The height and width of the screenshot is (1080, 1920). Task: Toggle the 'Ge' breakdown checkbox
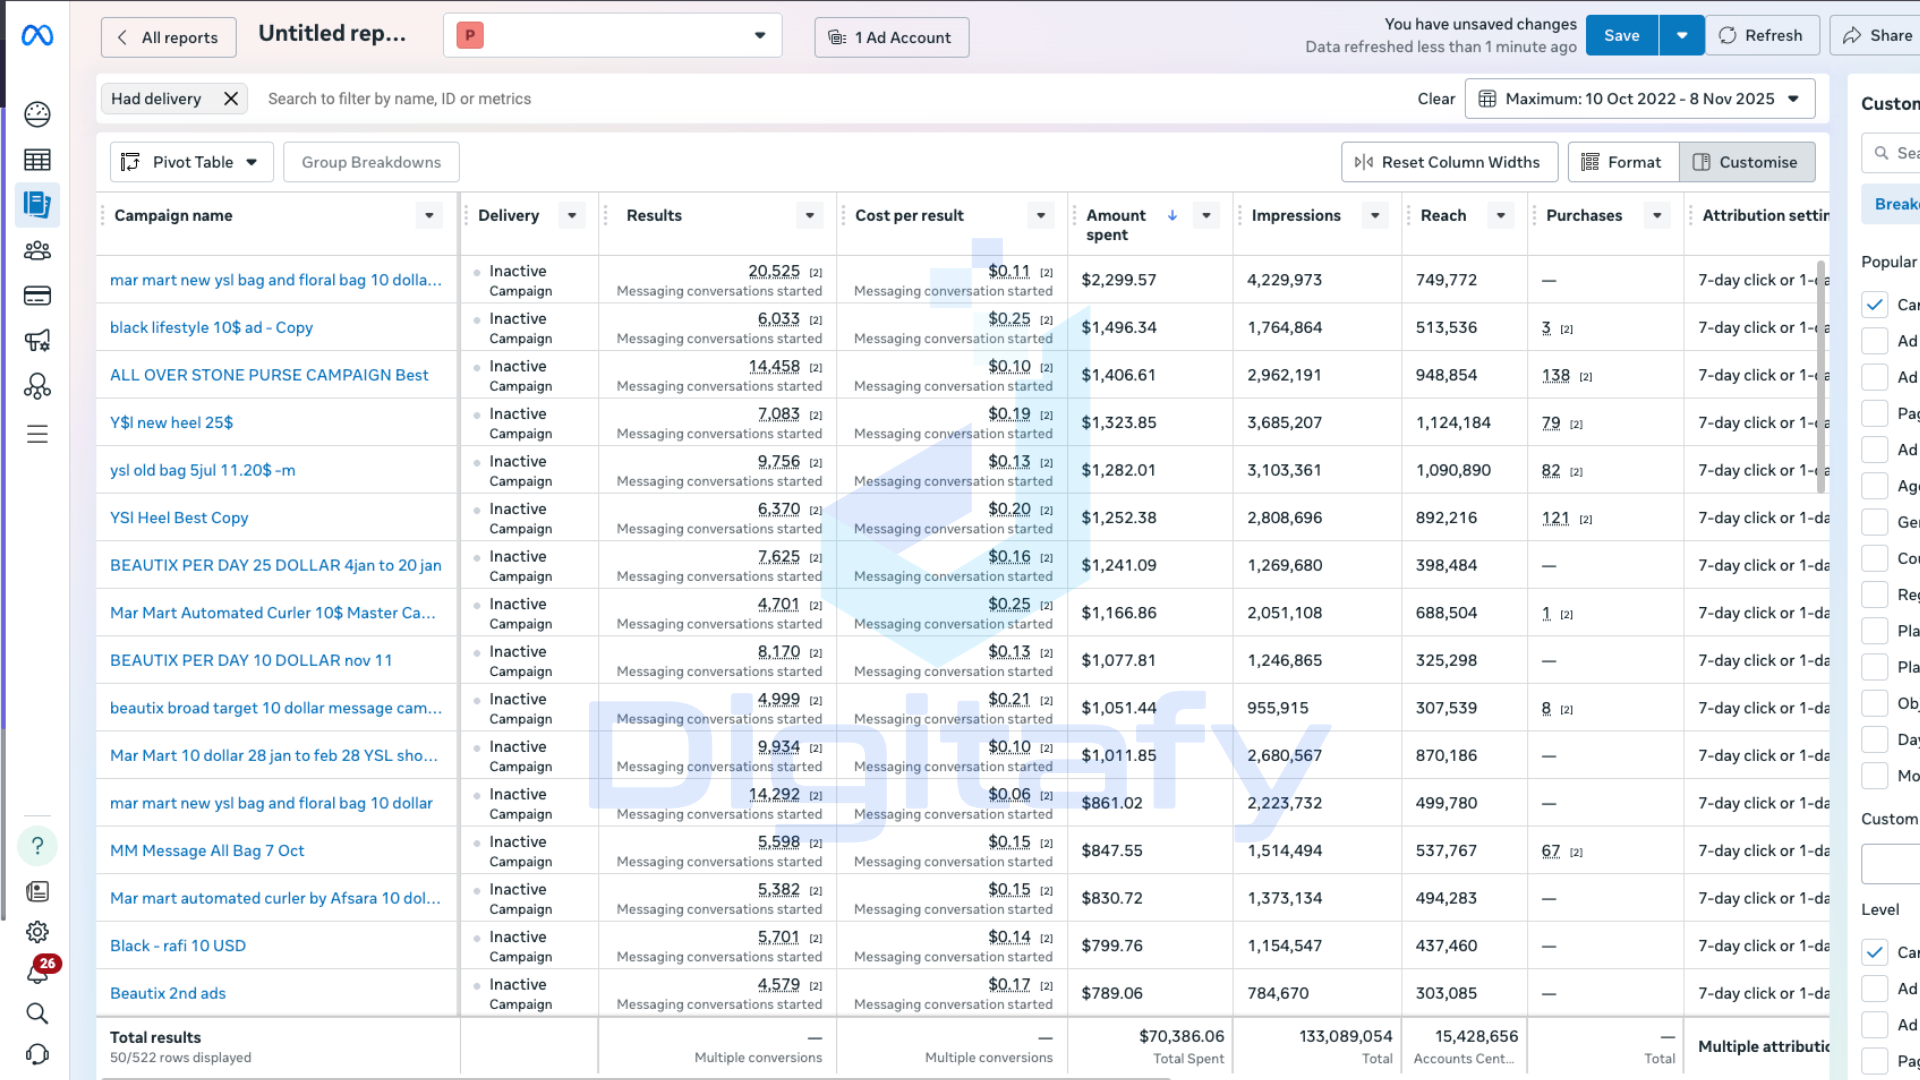(1875, 522)
